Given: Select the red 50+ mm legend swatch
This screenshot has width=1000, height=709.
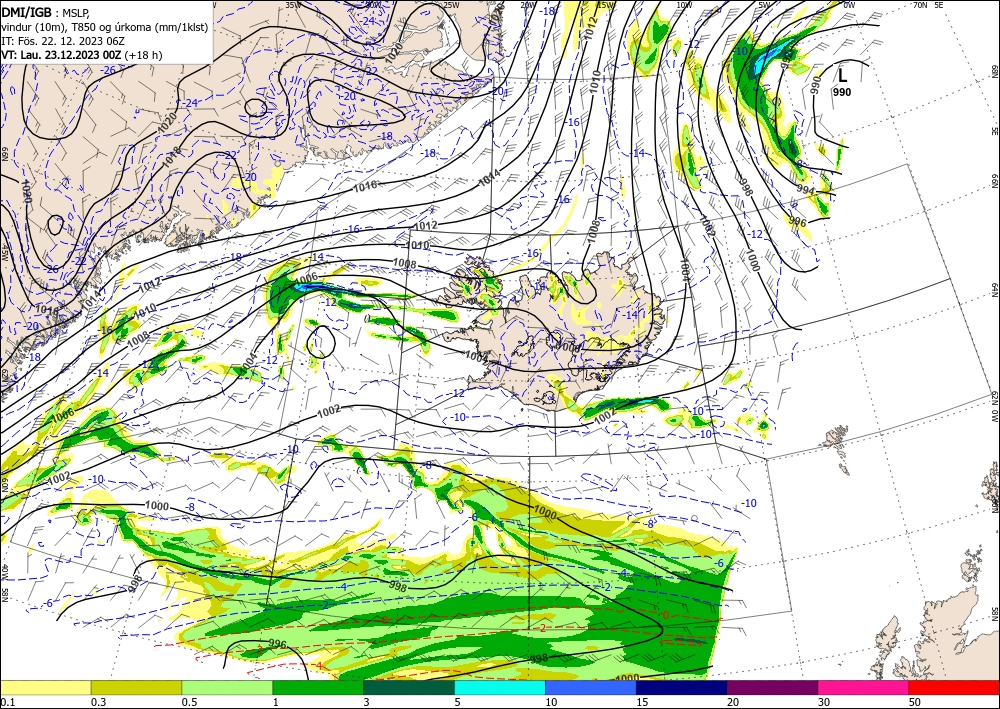Looking at the screenshot, I should (954, 687).
